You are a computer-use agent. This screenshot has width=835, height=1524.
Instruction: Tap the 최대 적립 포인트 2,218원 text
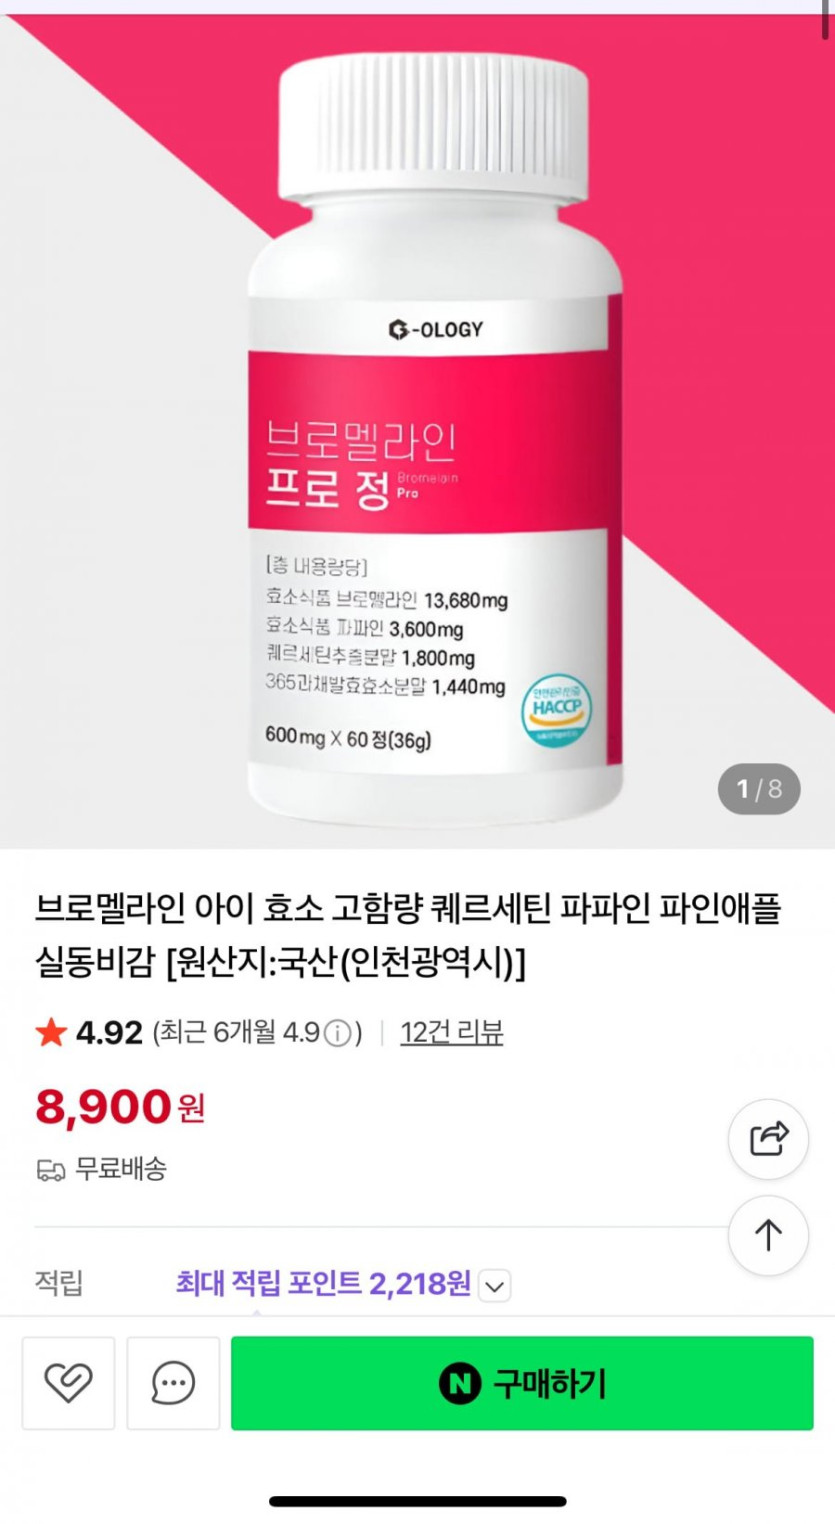(323, 1283)
